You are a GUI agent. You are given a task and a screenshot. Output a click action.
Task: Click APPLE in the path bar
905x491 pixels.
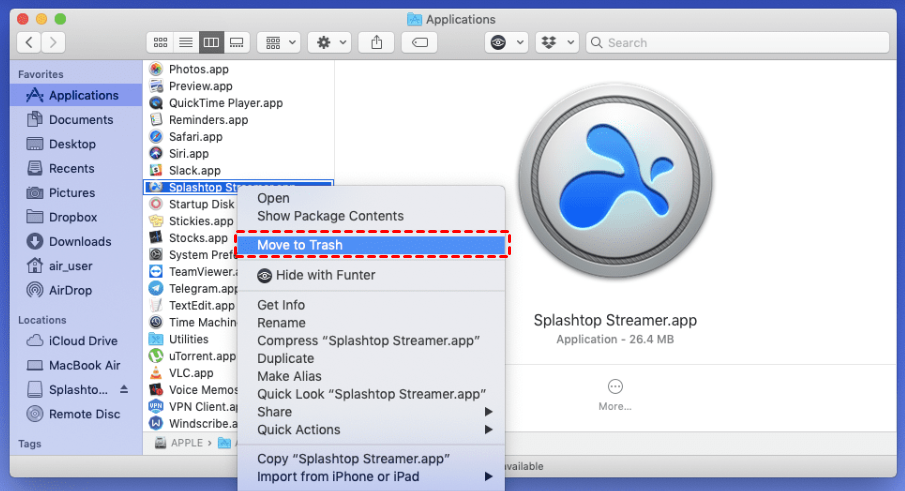(179, 443)
